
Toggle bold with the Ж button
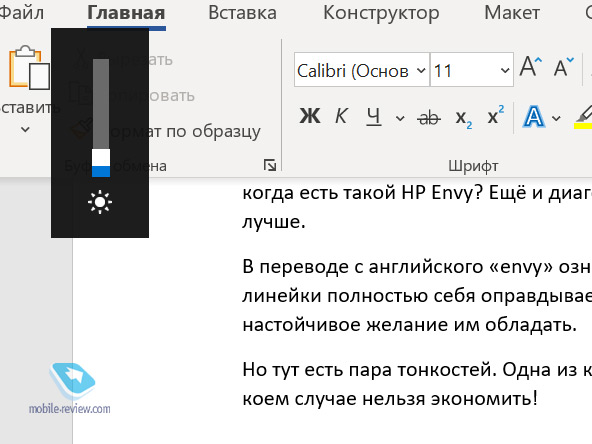point(310,116)
